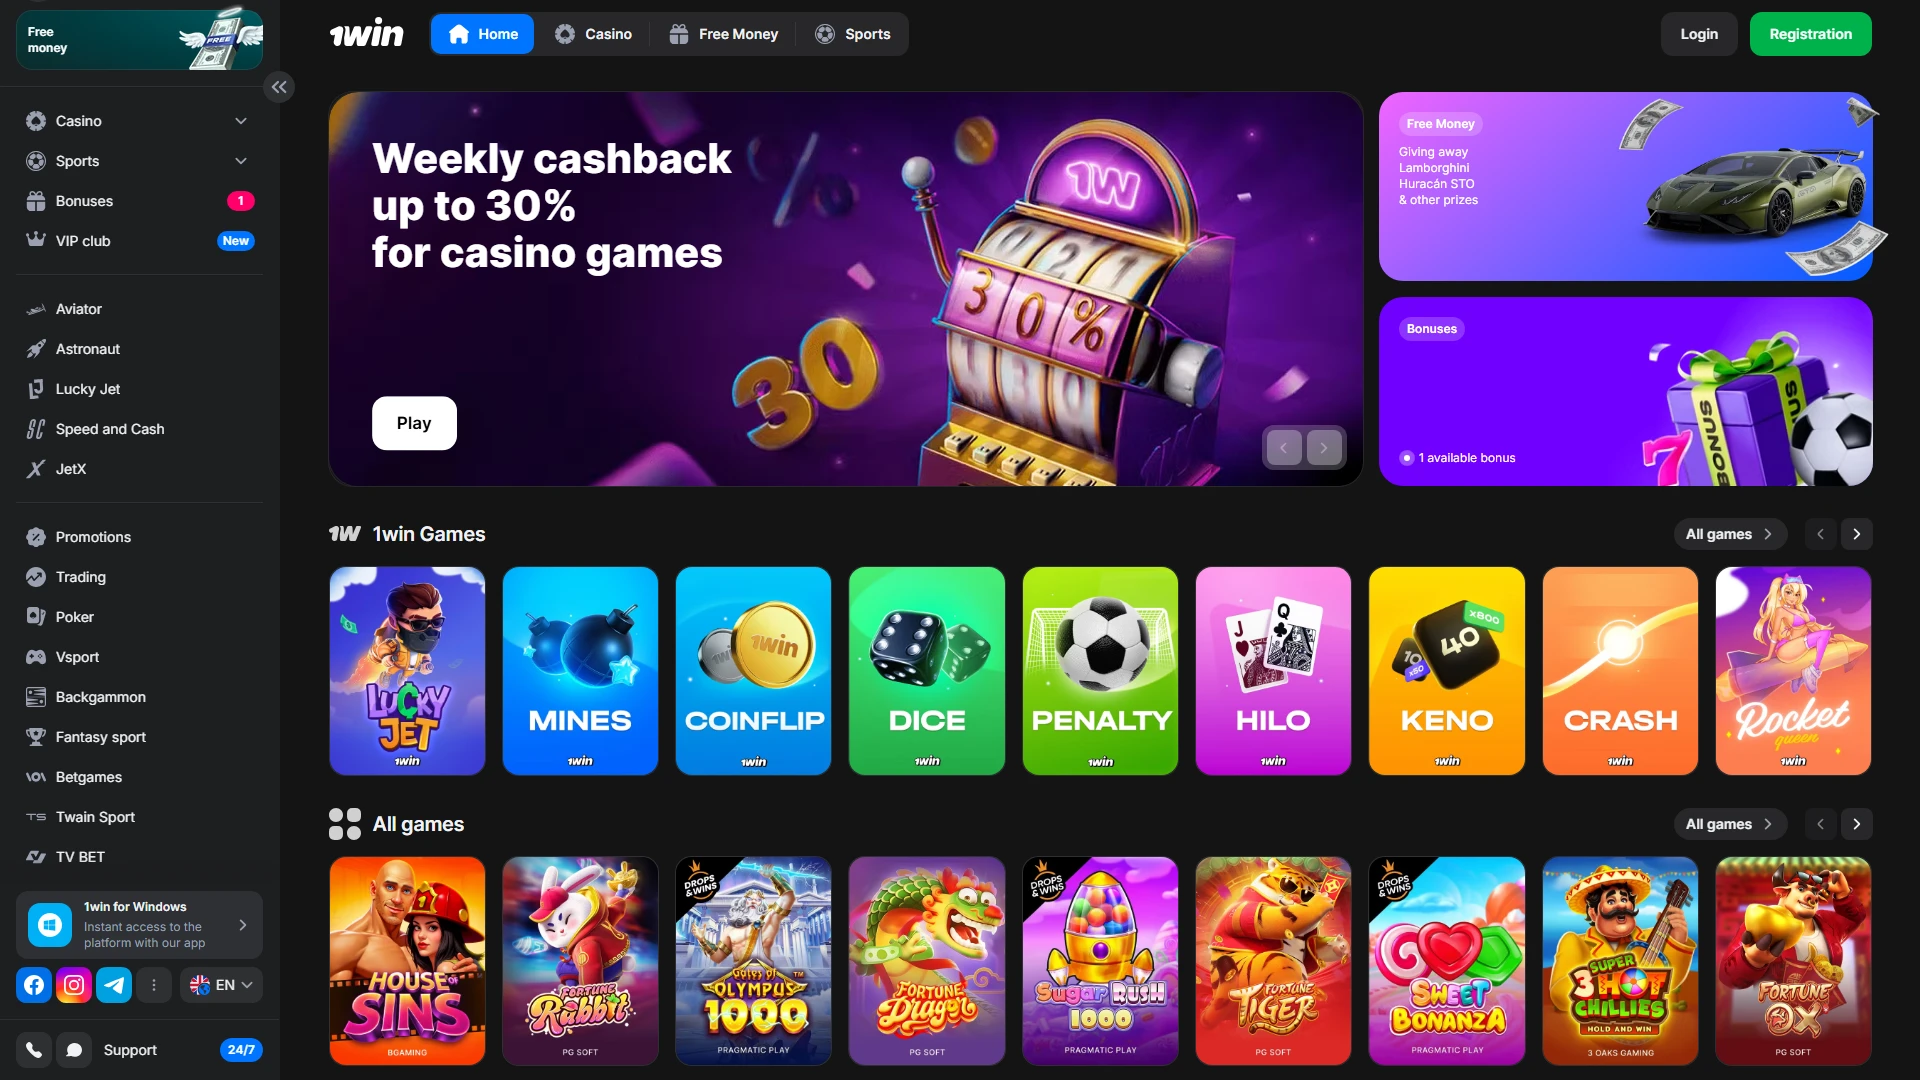The height and width of the screenshot is (1080, 1920).
Task: Open more social links menu dots
Action: tap(154, 985)
